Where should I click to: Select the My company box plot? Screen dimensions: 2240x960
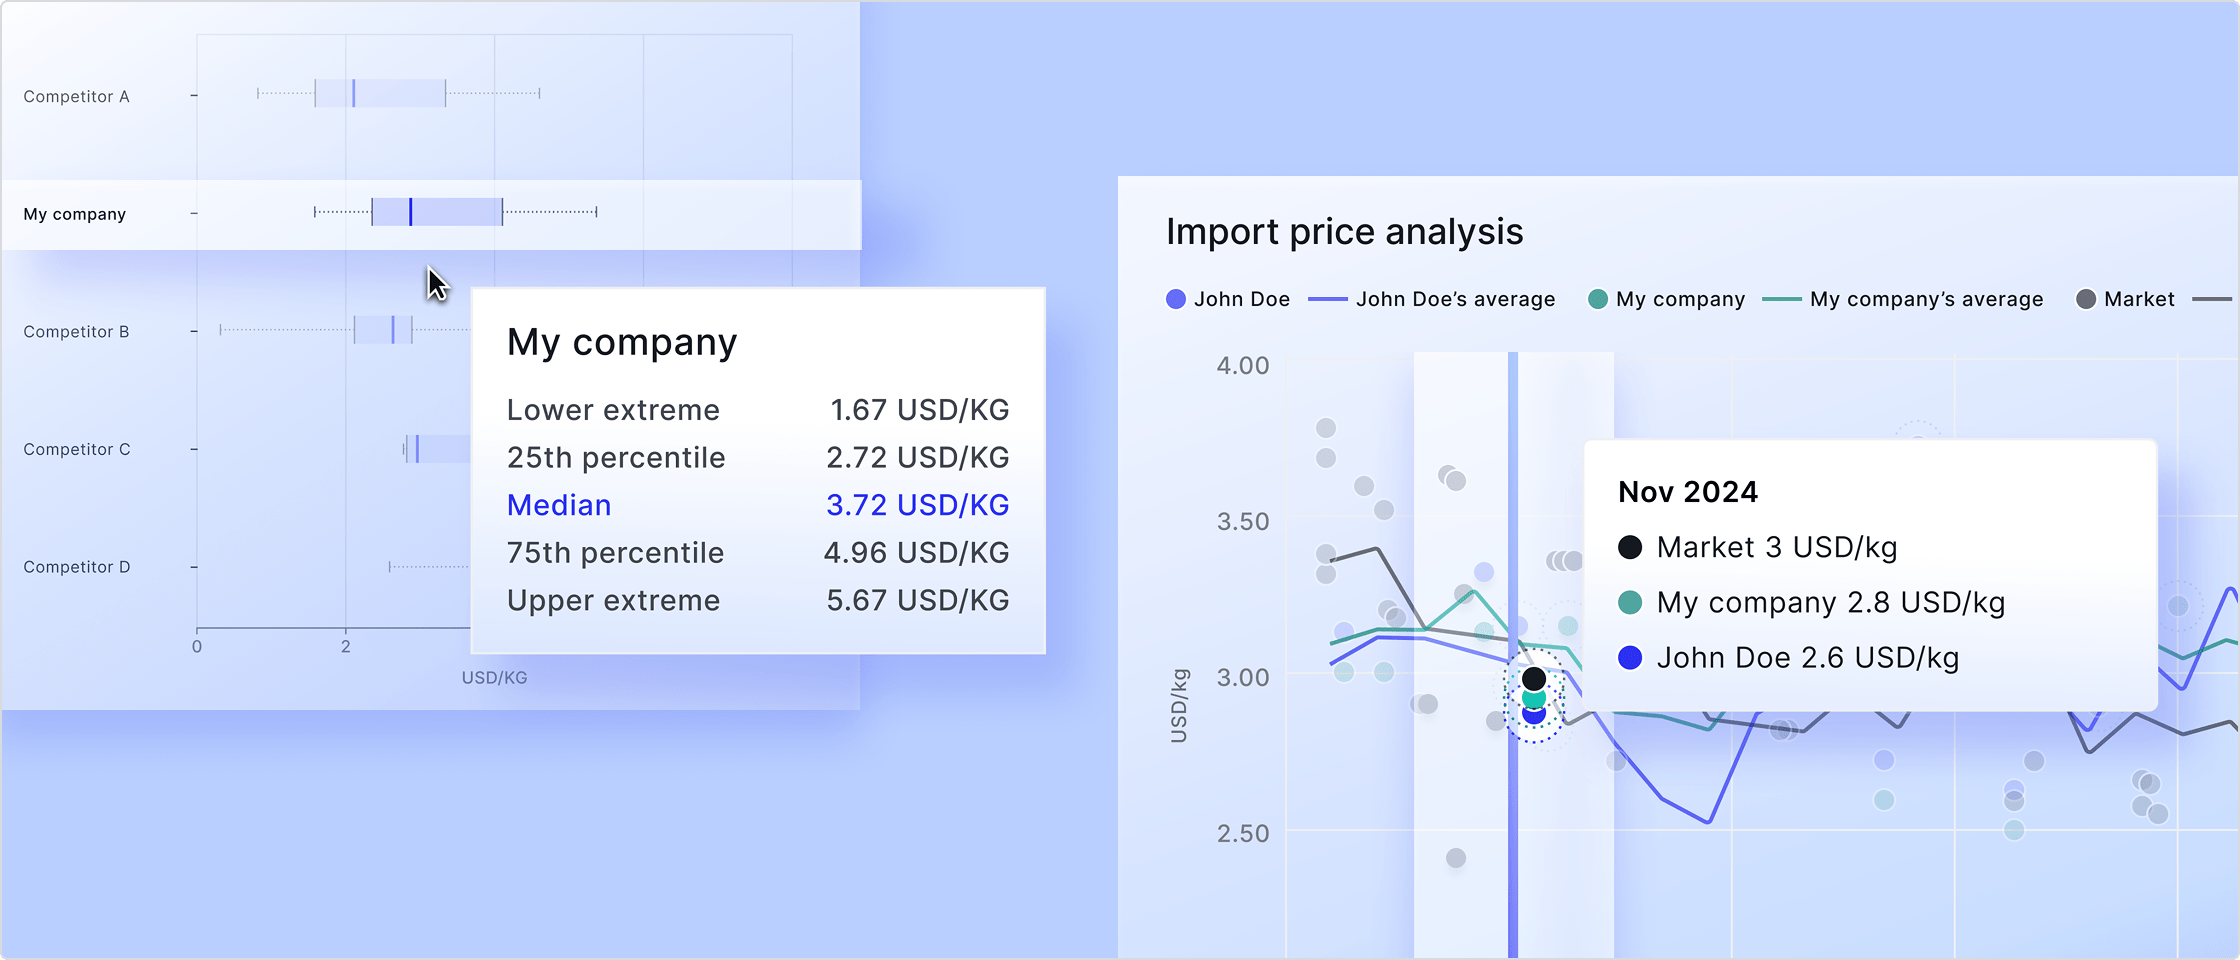click(437, 213)
